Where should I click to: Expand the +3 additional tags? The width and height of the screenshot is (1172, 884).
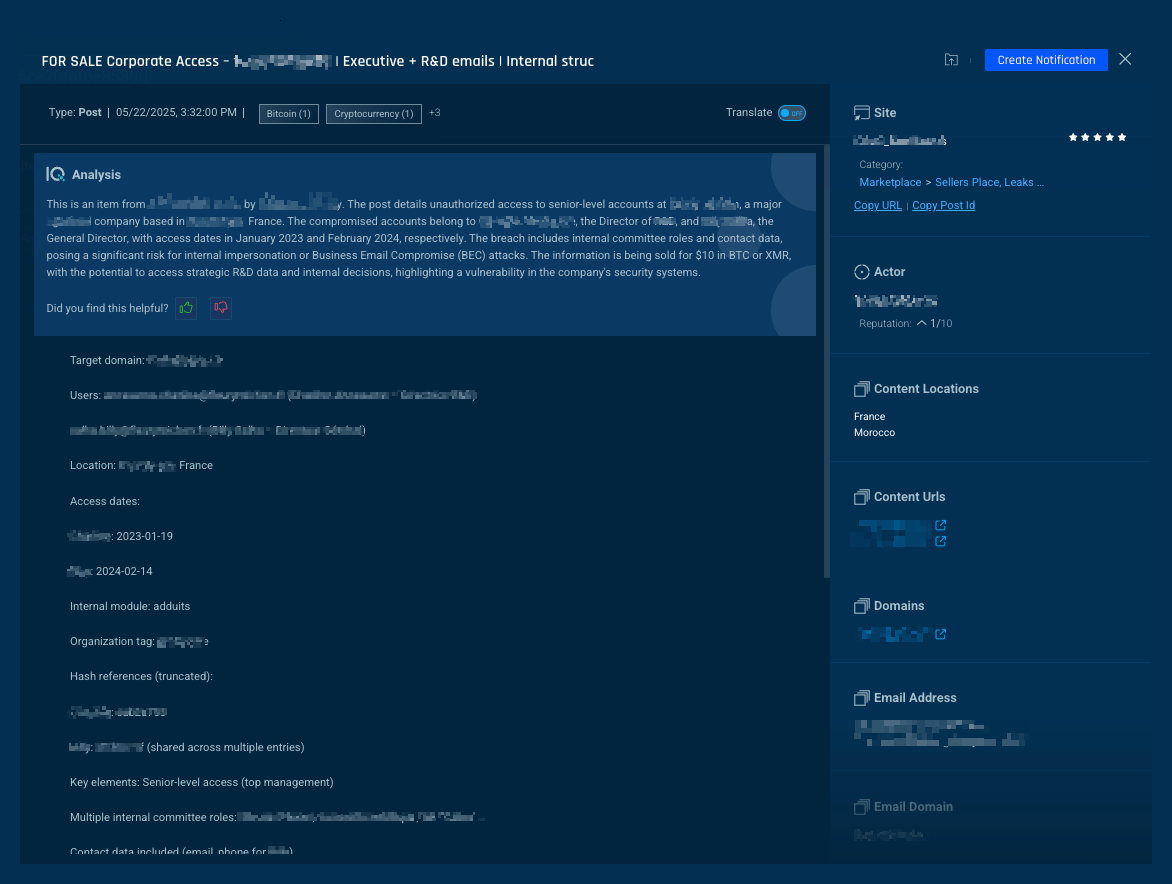435,113
